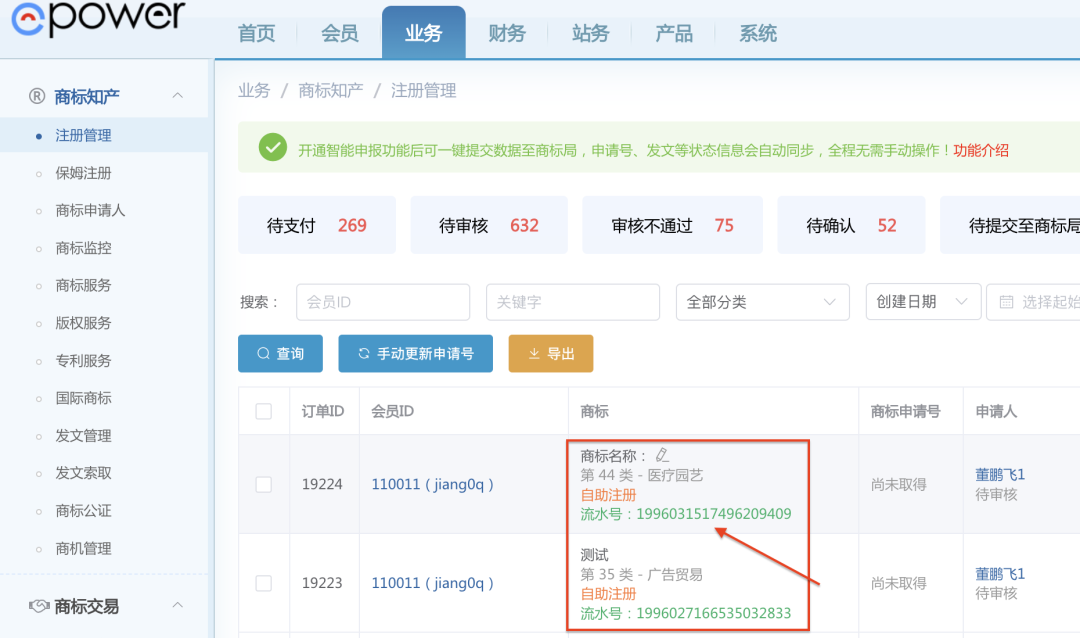Image resolution: width=1080 pixels, height=638 pixels.
Task: Click the handshake icon beside 商标交易
Action: (x=39, y=606)
